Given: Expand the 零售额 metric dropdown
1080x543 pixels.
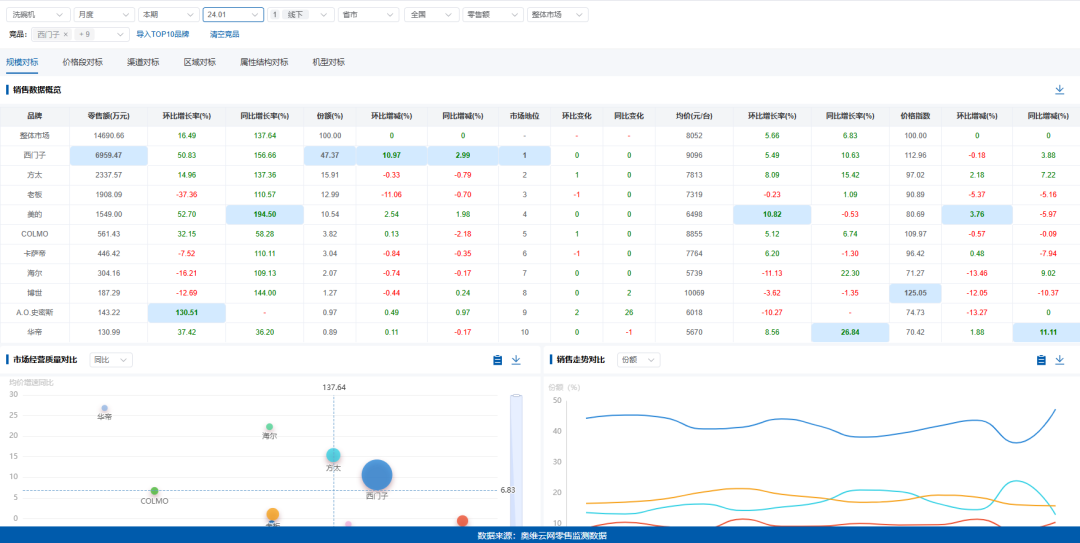Looking at the screenshot, I should click(x=494, y=15).
